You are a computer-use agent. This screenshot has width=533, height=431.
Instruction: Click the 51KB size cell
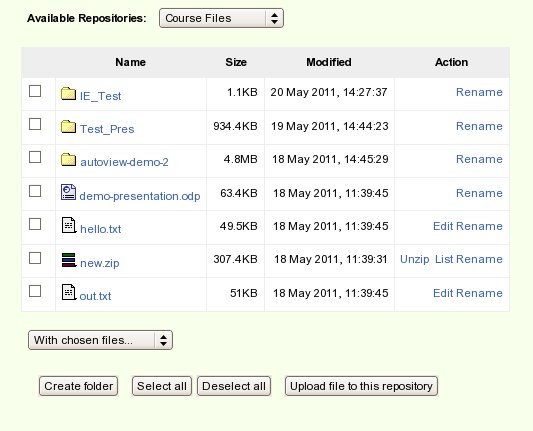[244, 293]
